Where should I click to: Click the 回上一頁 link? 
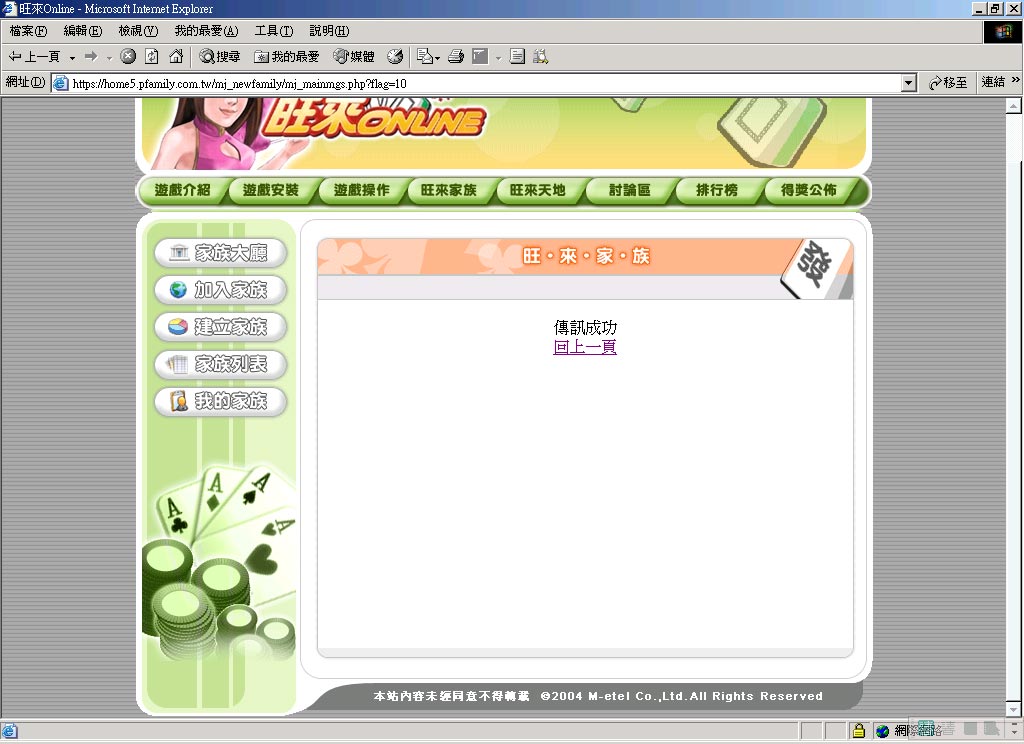pos(585,347)
